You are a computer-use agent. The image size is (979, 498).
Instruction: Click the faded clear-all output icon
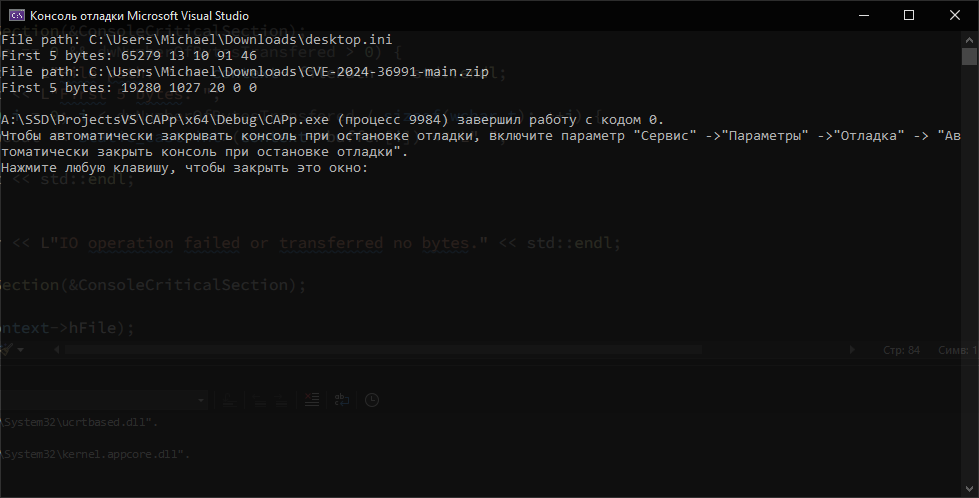click(x=312, y=399)
